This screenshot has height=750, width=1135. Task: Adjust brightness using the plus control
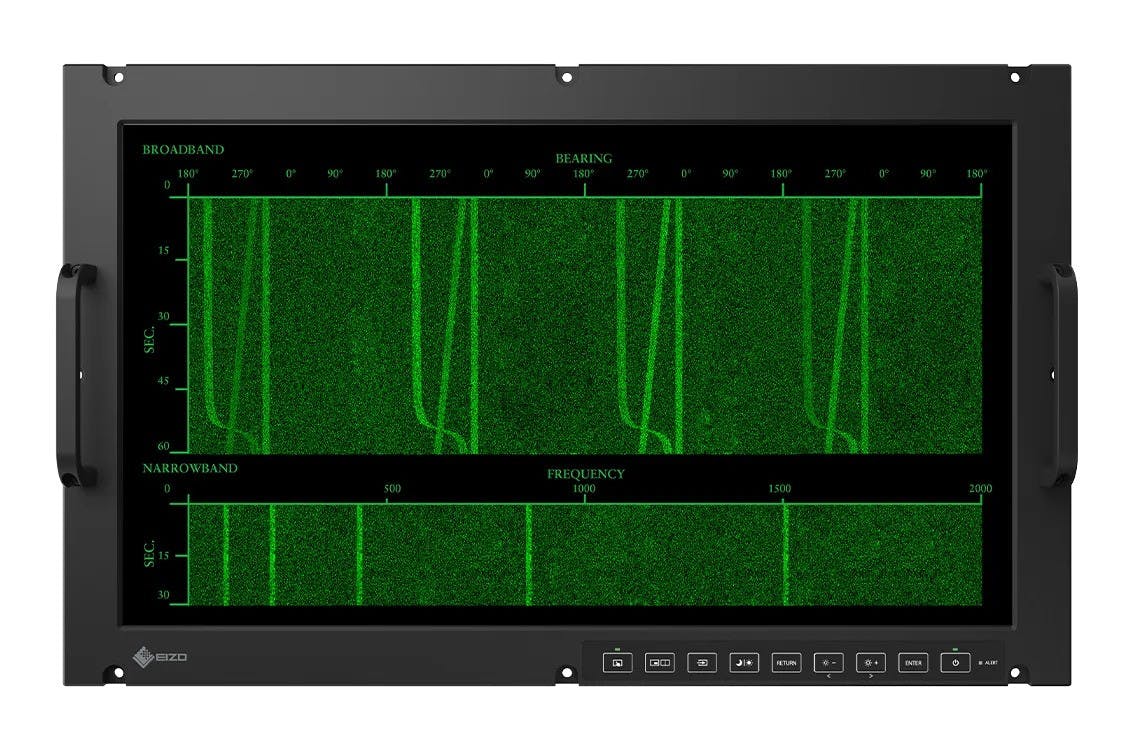[x=869, y=662]
